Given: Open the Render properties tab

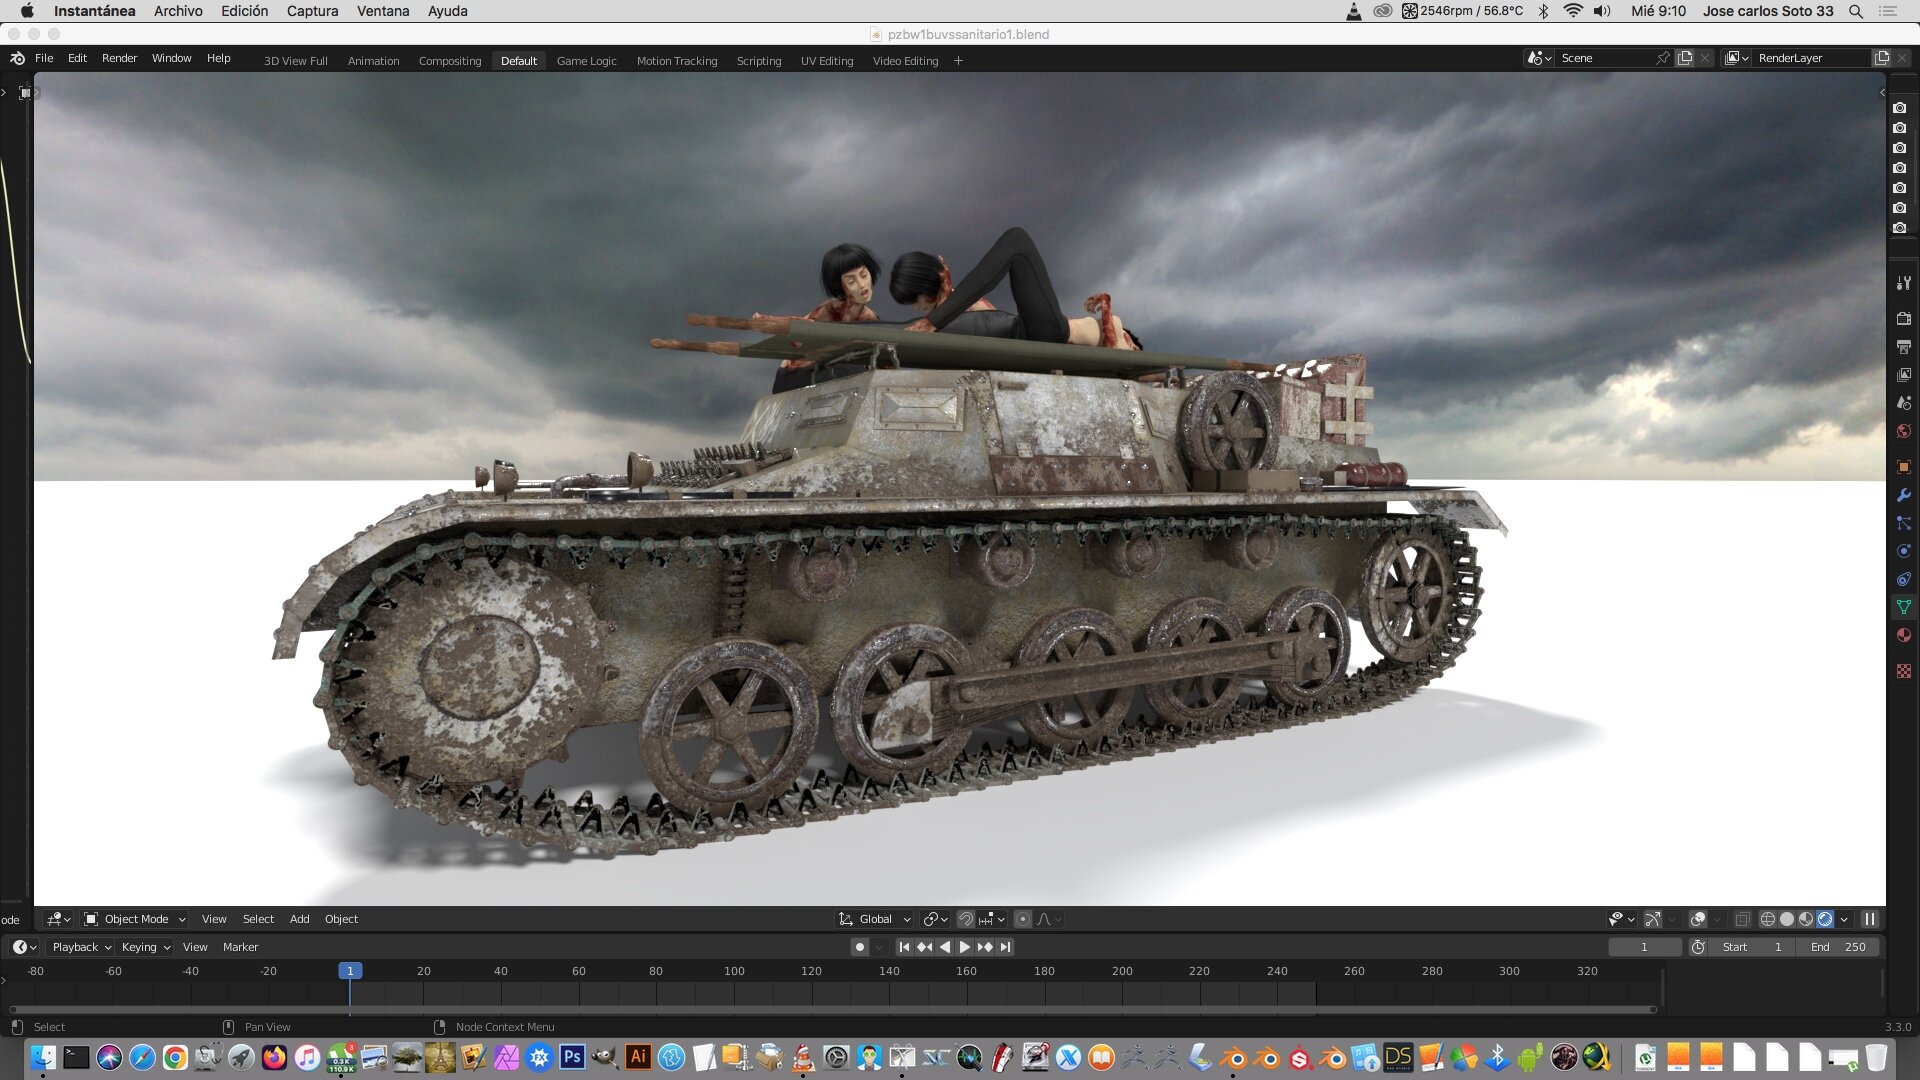Looking at the screenshot, I should pyautogui.click(x=1903, y=319).
